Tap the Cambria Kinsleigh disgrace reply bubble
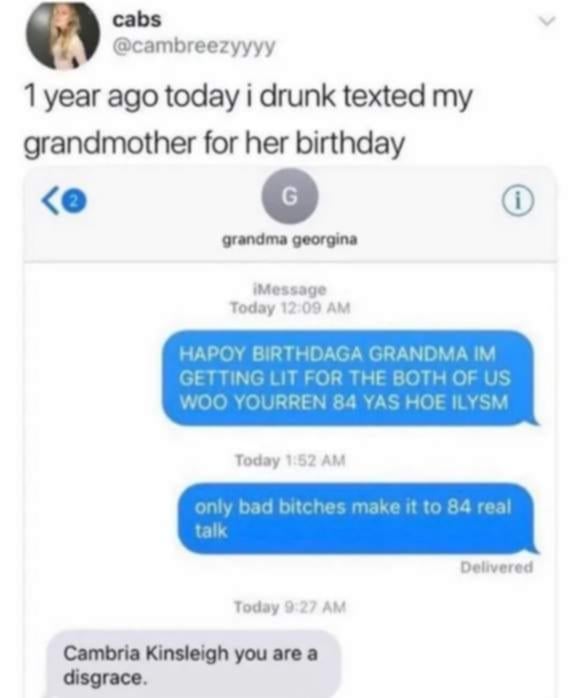584x698 pixels. point(194,664)
